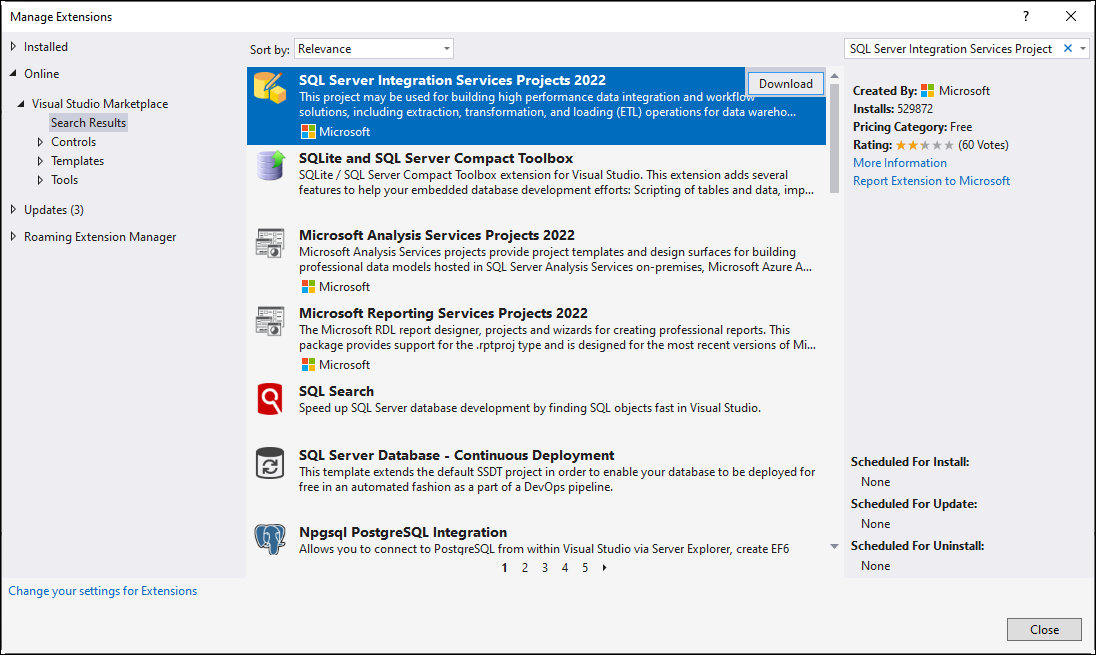This screenshot has width=1096, height=655.
Task: Click the Scheduled For Update label
Action: click(914, 503)
